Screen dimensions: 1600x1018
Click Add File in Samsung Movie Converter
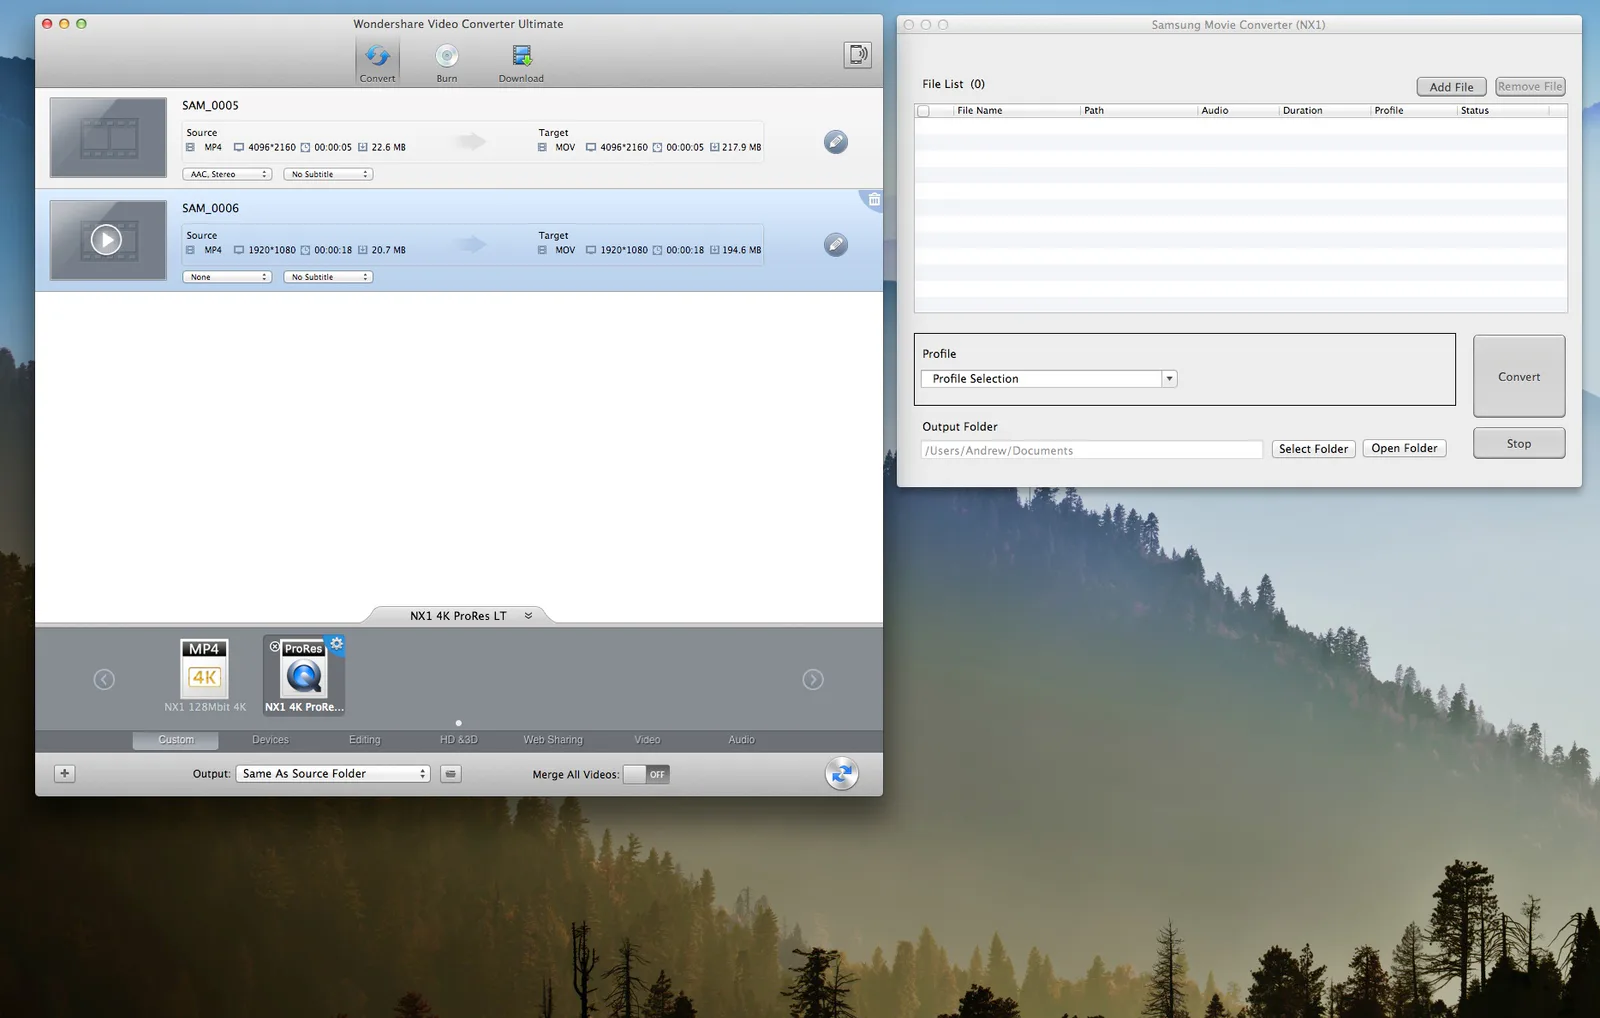pos(1451,87)
